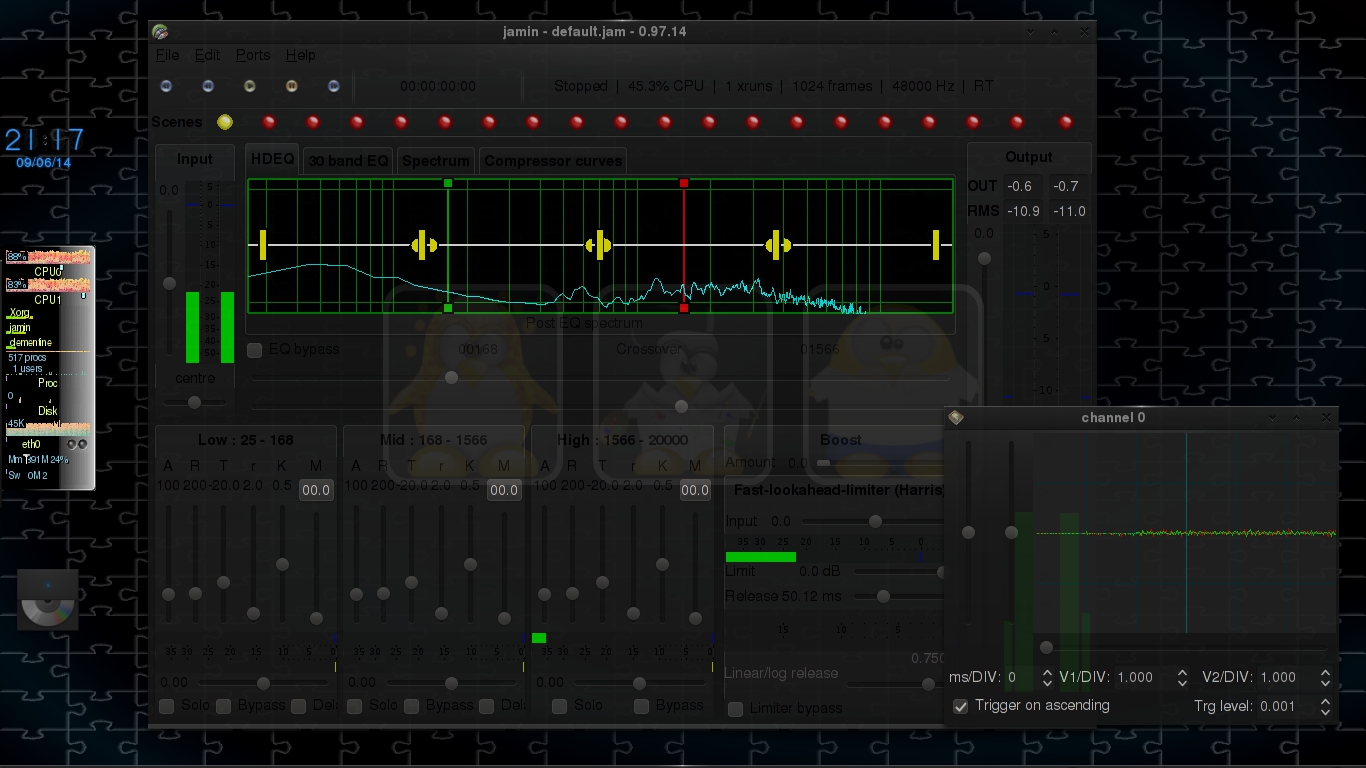Click Low band K ratio slider knob
This screenshot has width=1366, height=768.
[x=282, y=564]
